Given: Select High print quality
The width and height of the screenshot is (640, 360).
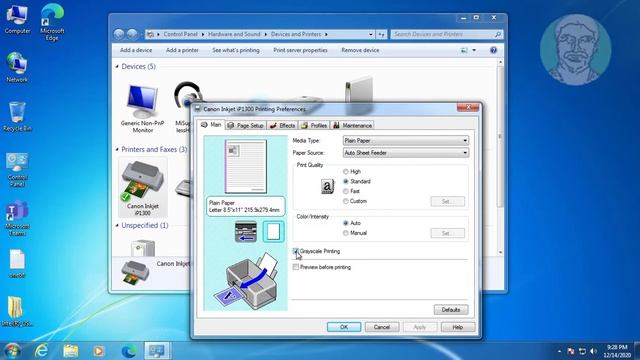Looking at the screenshot, I should 346,171.
